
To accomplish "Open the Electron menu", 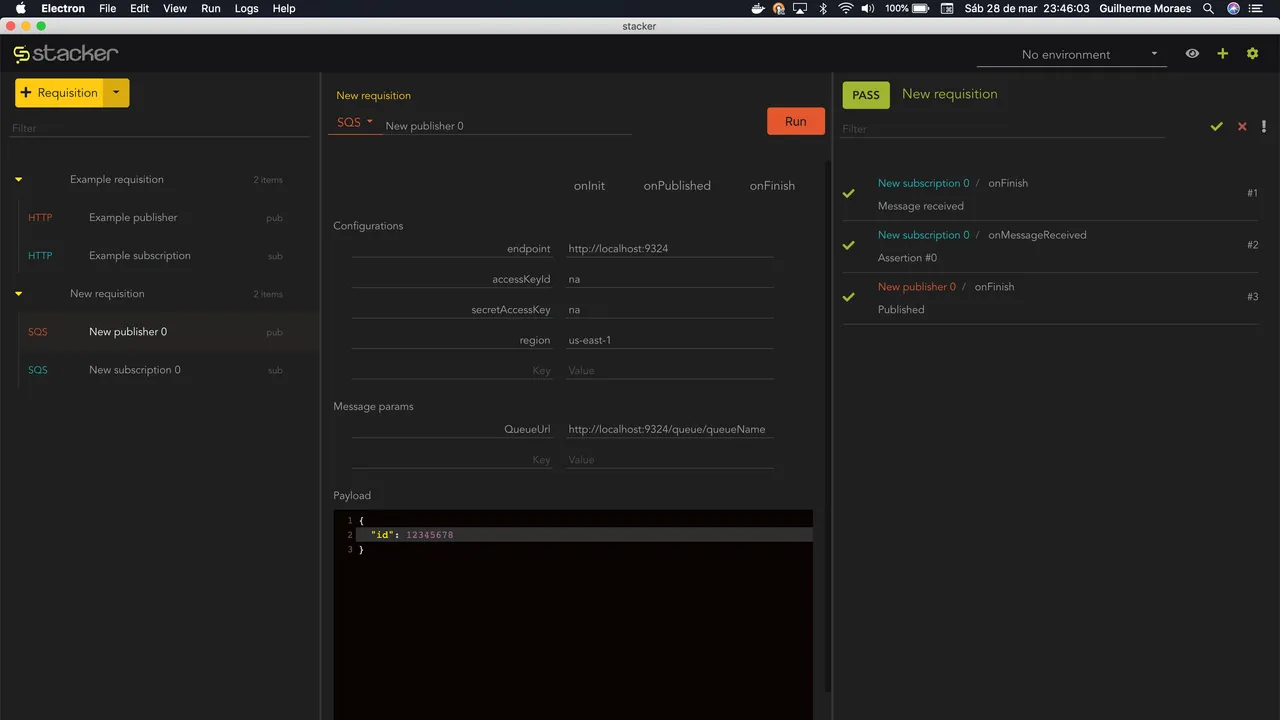I will (63, 8).
